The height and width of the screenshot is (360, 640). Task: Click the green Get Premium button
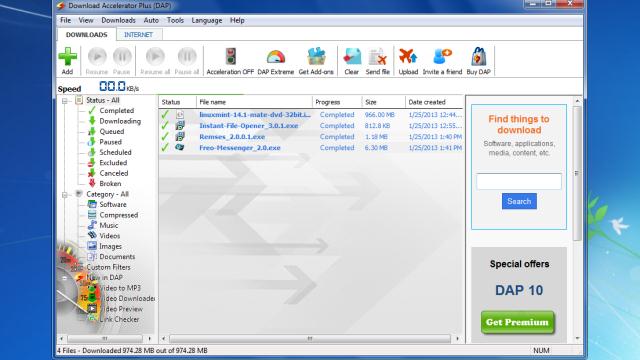(x=518, y=322)
